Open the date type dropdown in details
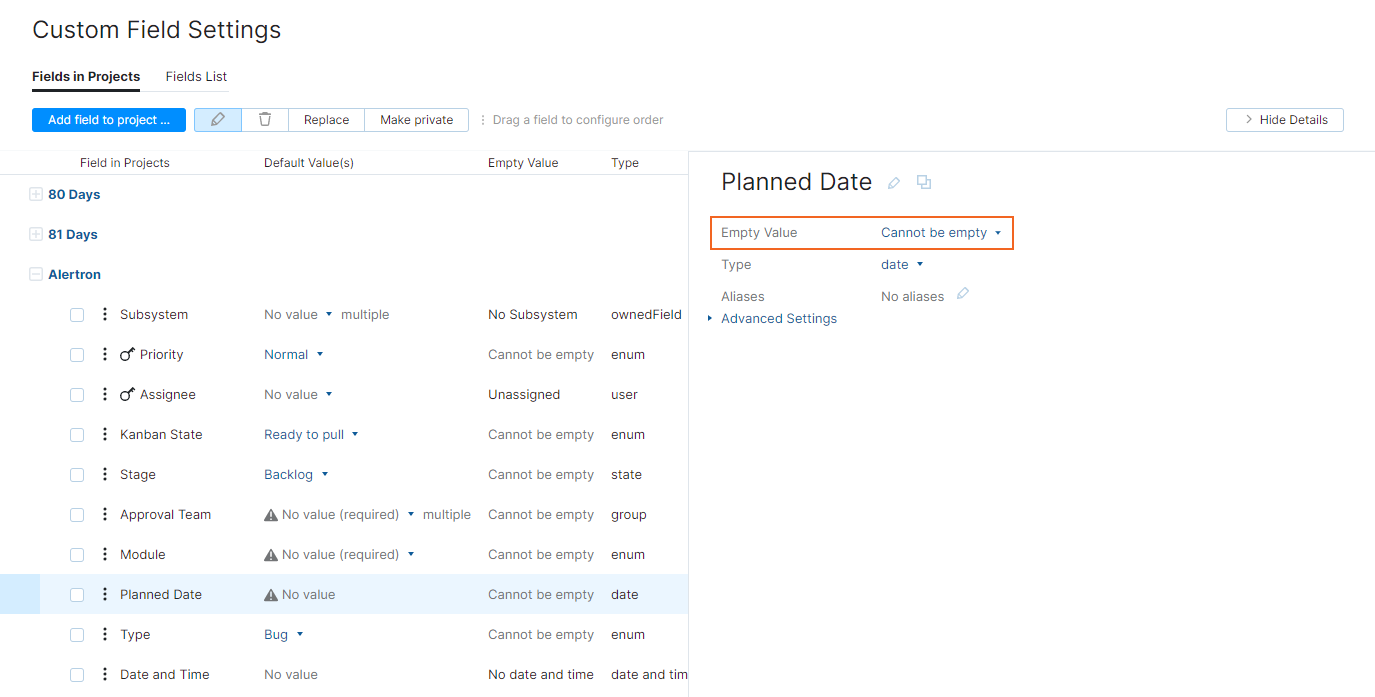Screen dimensions: 1375x697 click(x=901, y=265)
